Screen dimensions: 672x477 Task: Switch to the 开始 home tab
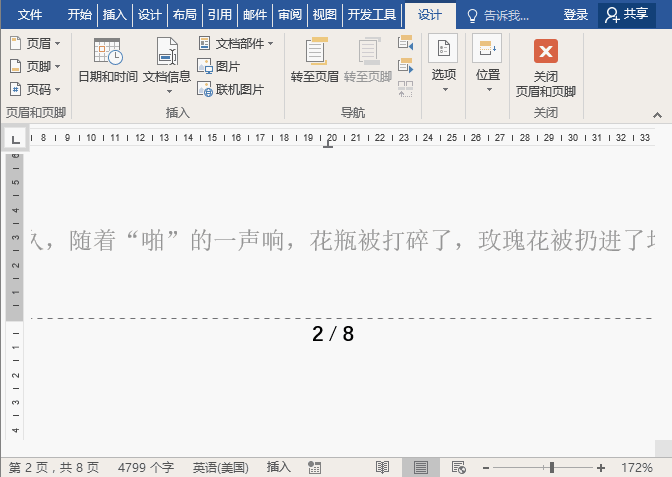pyautogui.click(x=80, y=15)
